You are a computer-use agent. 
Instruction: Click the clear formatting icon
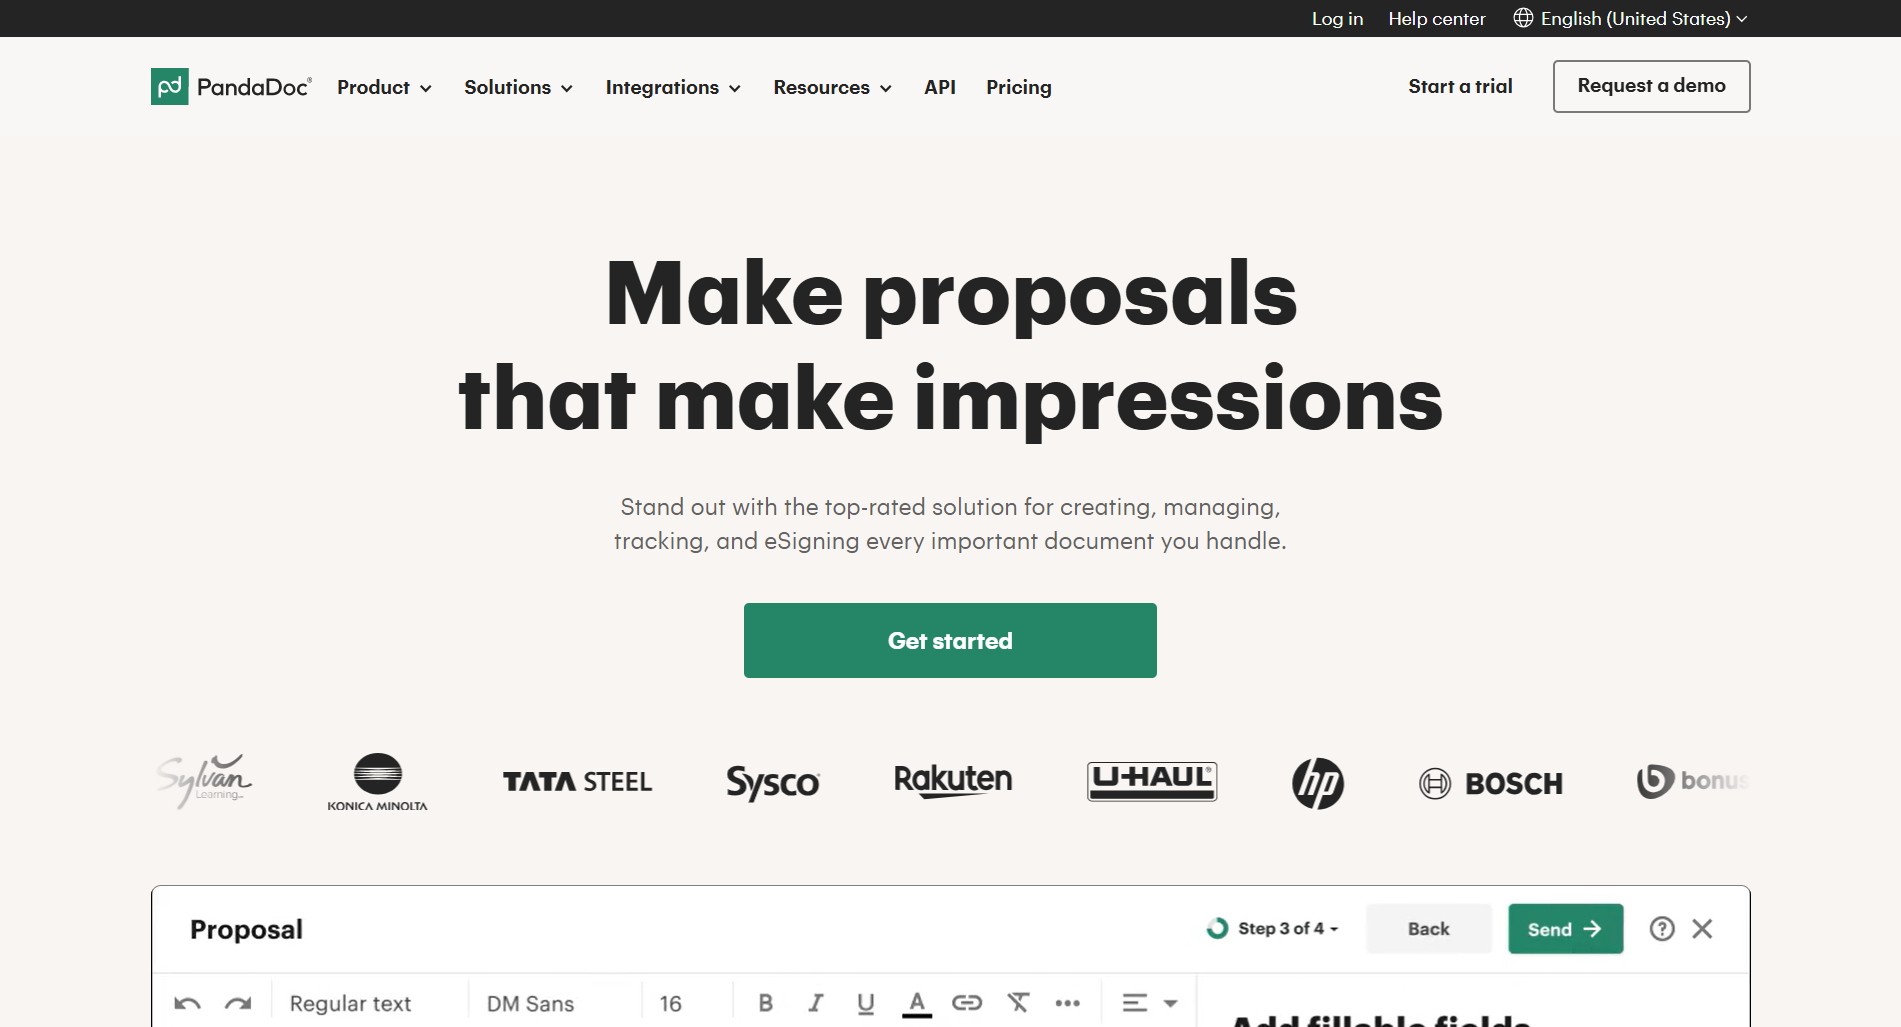1018,1003
